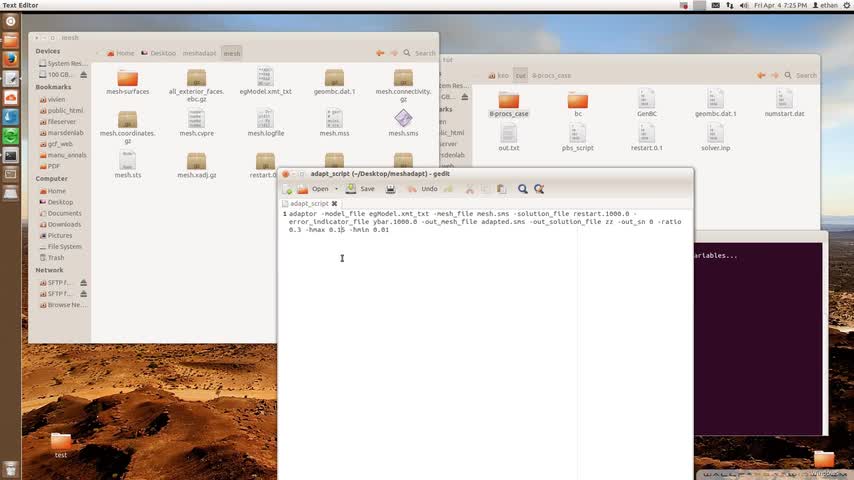
Task: Open the public_html bookmark in mesh window
Action: click(62, 111)
